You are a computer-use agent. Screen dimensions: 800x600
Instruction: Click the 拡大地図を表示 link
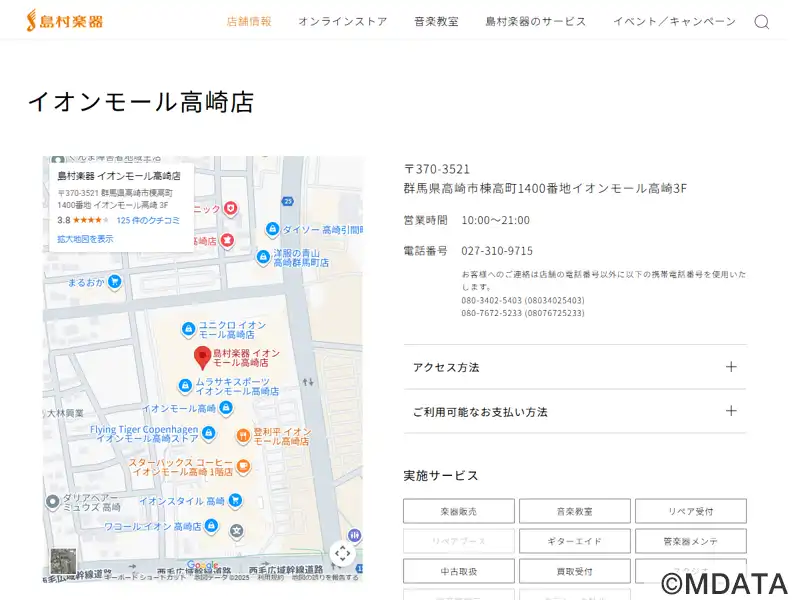click(x=85, y=239)
